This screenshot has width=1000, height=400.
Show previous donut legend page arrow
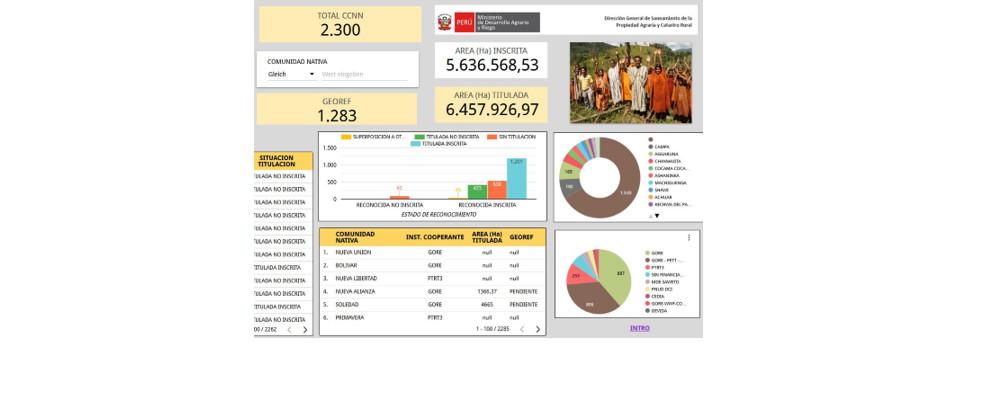(651, 216)
